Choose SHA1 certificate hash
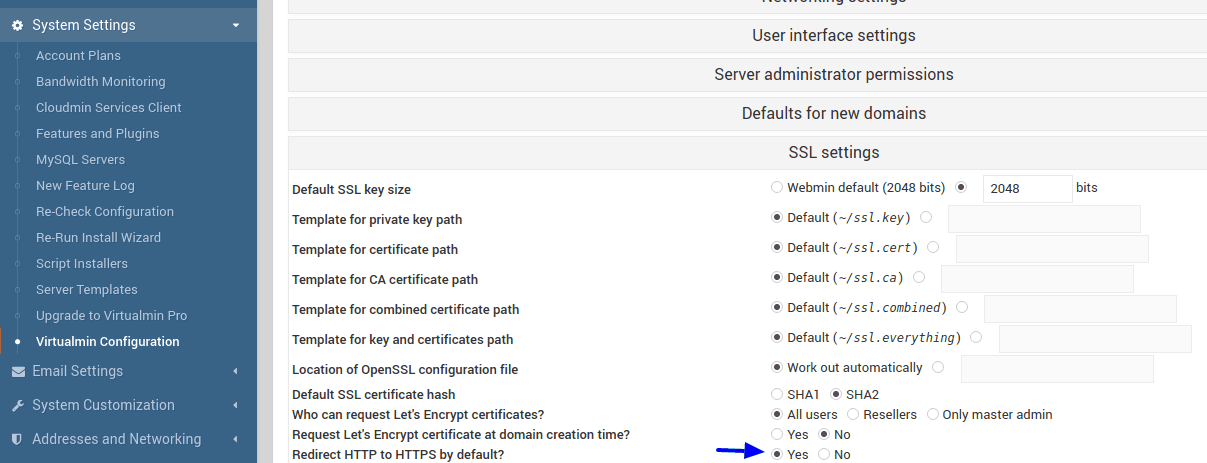The image size is (1207, 463). (x=777, y=394)
